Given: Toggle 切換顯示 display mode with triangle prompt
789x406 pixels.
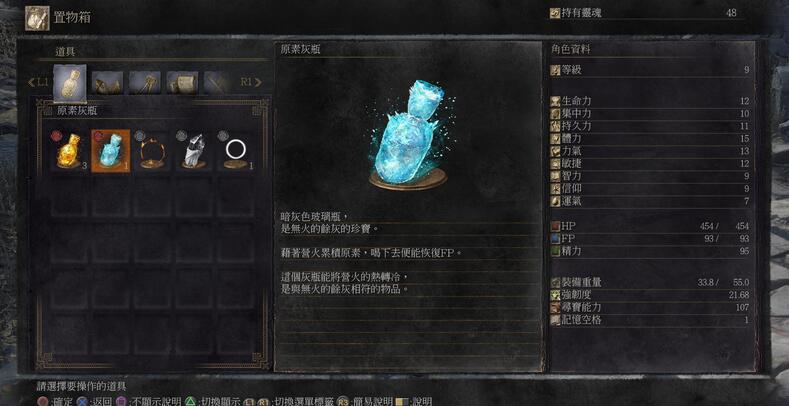Looking at the screenshot, I should coord(211,401).
